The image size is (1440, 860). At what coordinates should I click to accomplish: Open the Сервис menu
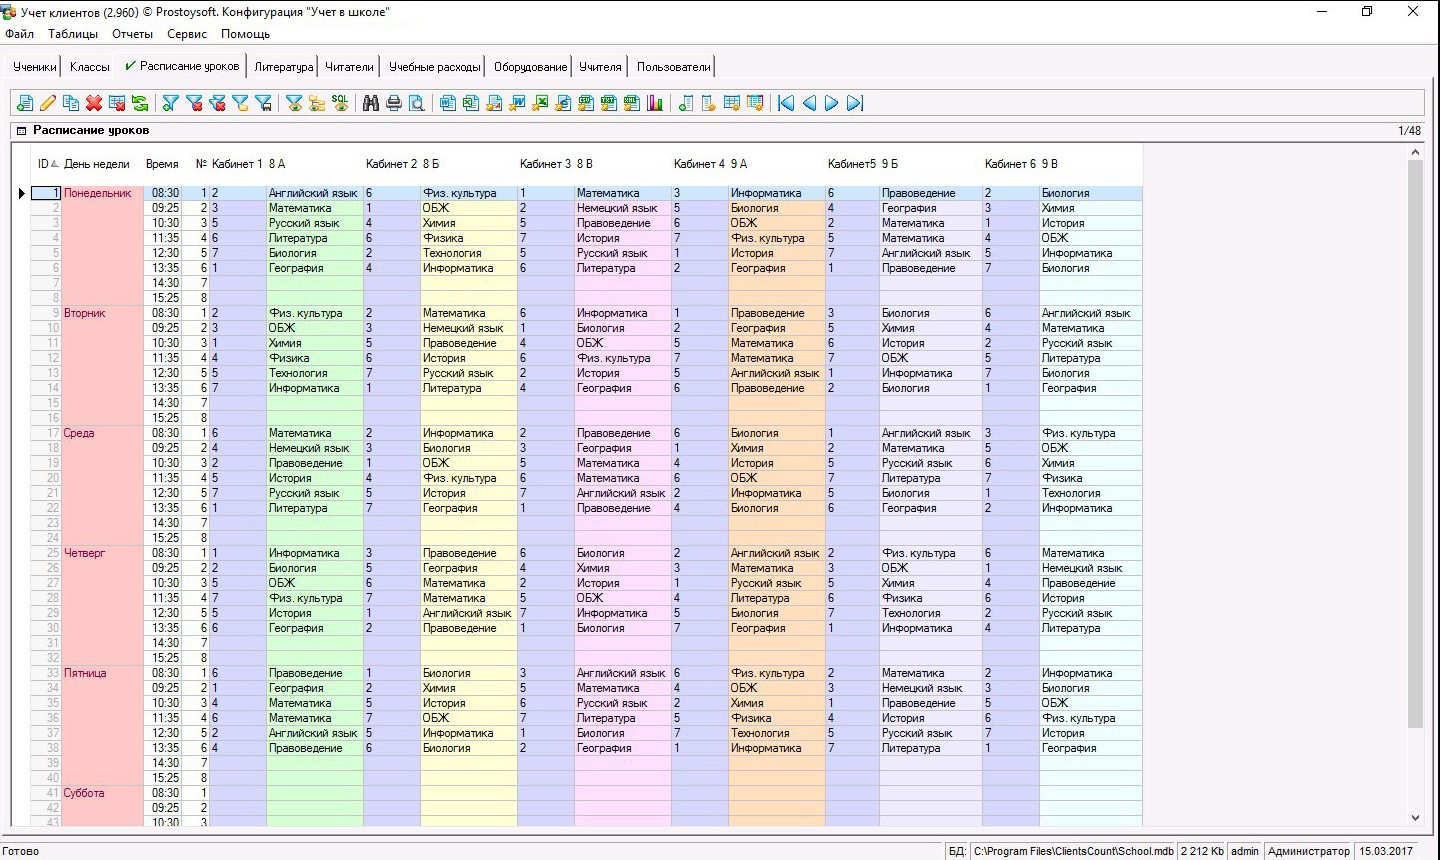187,34
